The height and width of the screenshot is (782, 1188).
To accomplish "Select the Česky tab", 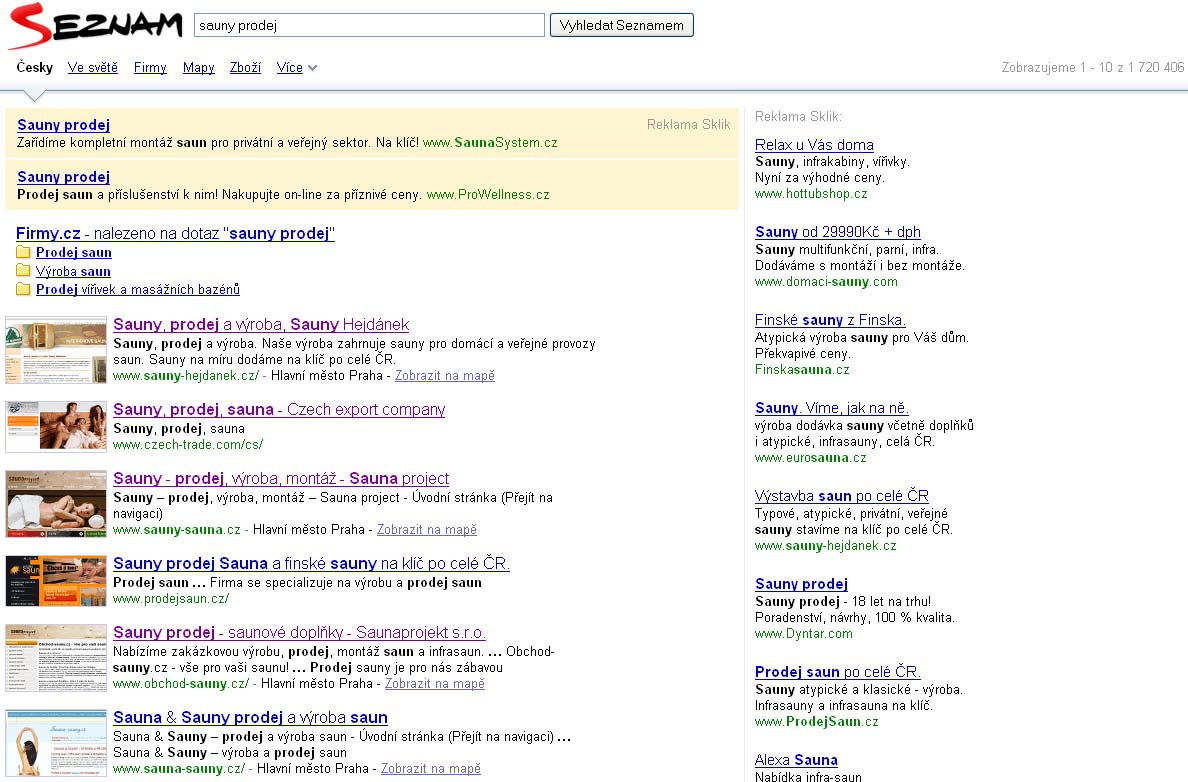I will [x=35, y=67].
